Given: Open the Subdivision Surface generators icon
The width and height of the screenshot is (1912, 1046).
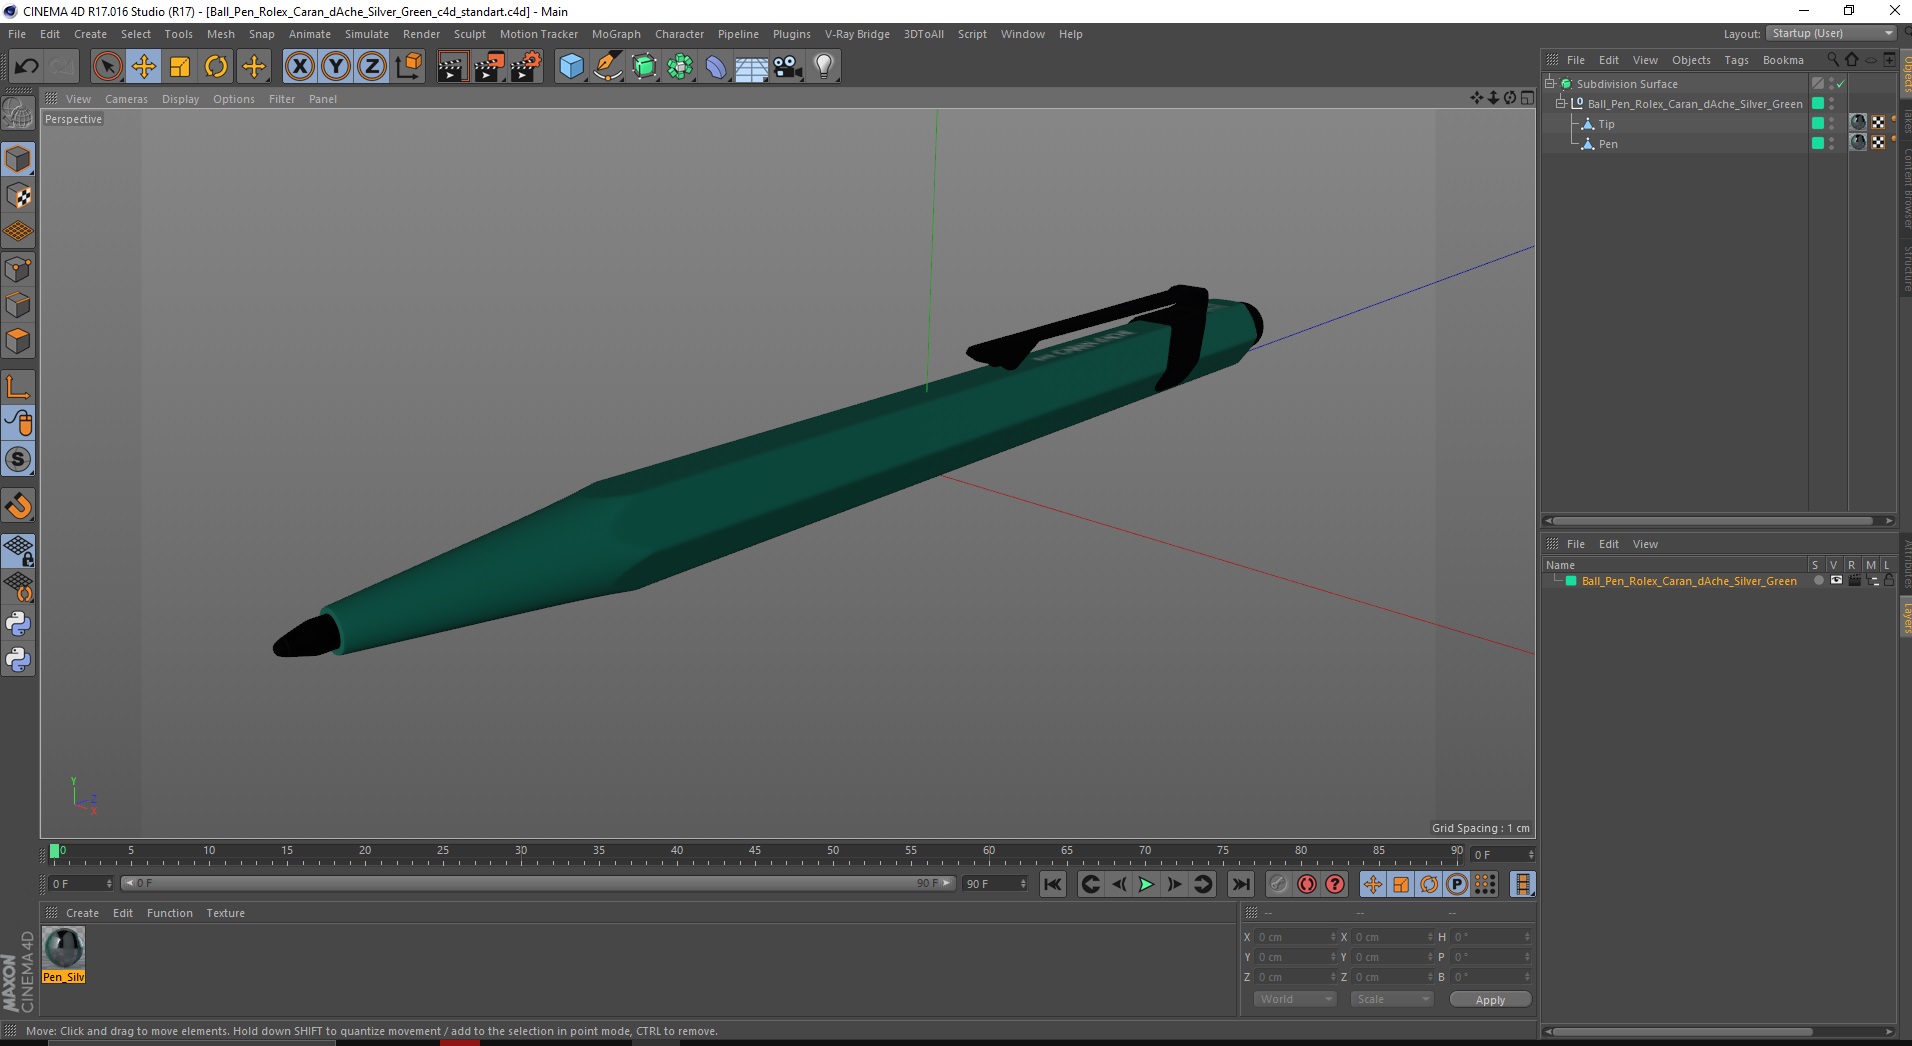Looking at the screenshot, I should coord(644,67).
